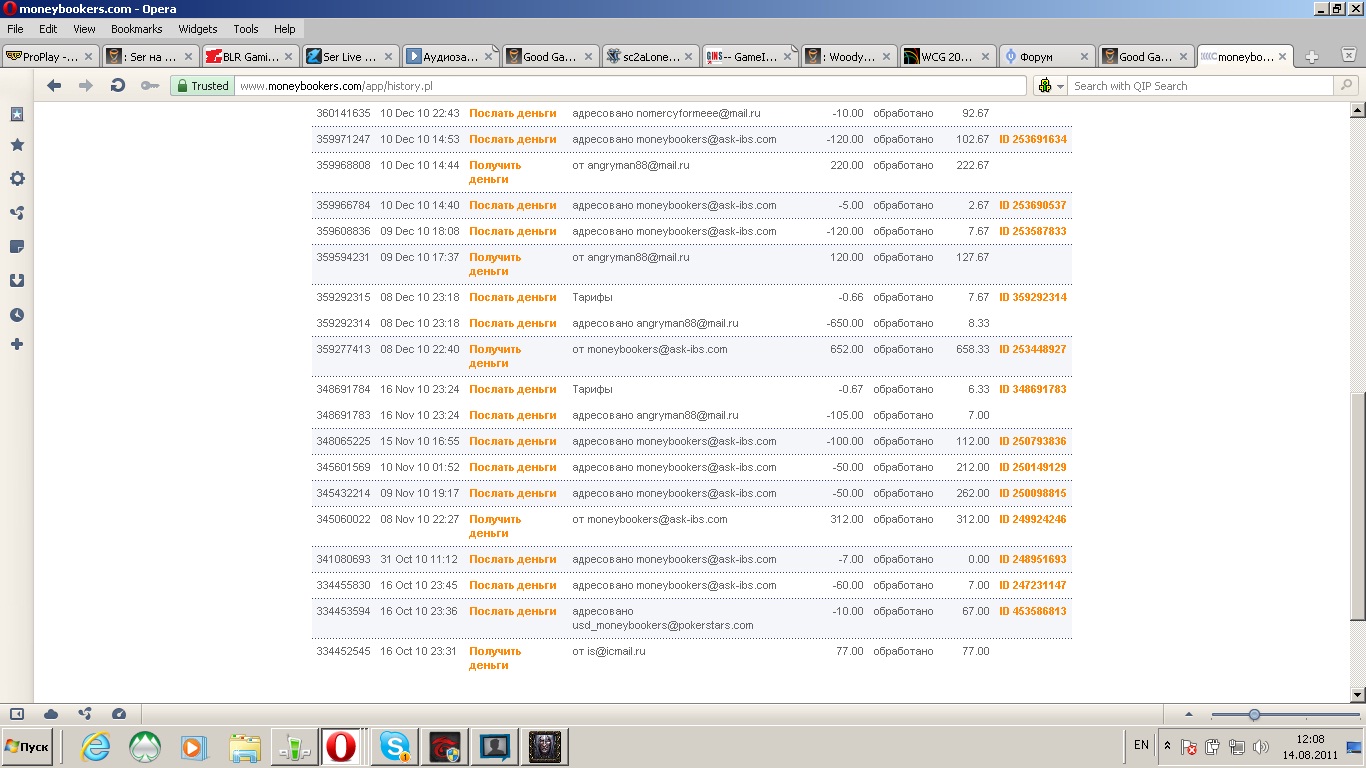Open the ID 253691634 link

(x=1033, y=139)
